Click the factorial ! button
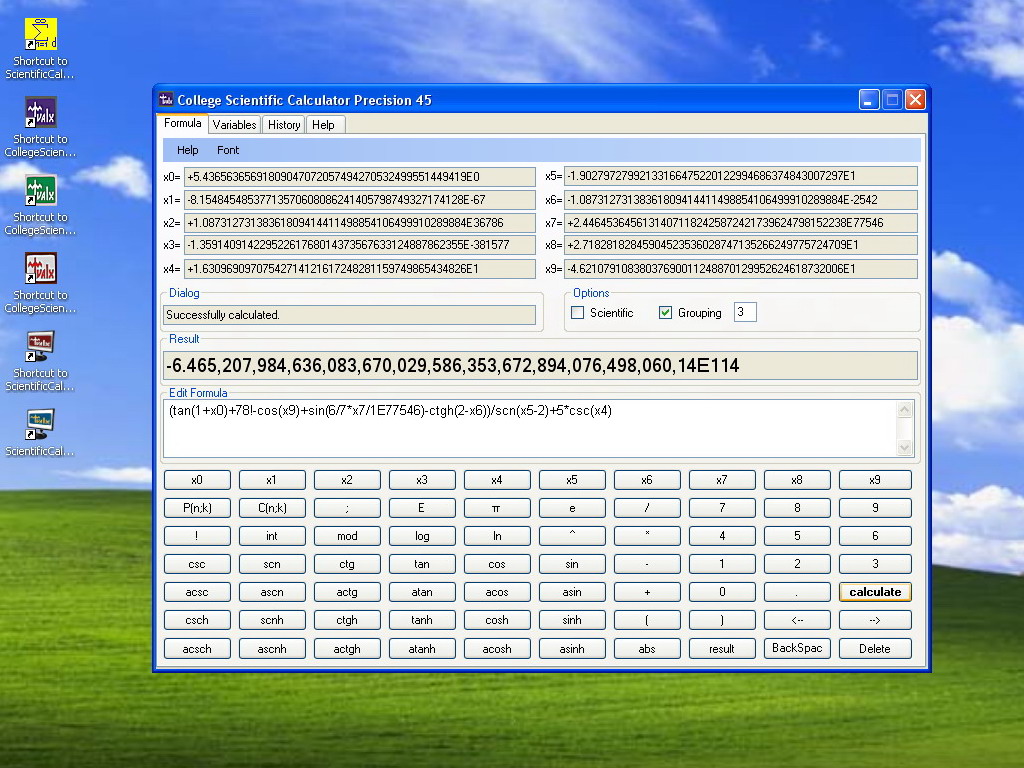Image resolution: width=1024 pixels, height=768 pixels. [197, 536]
